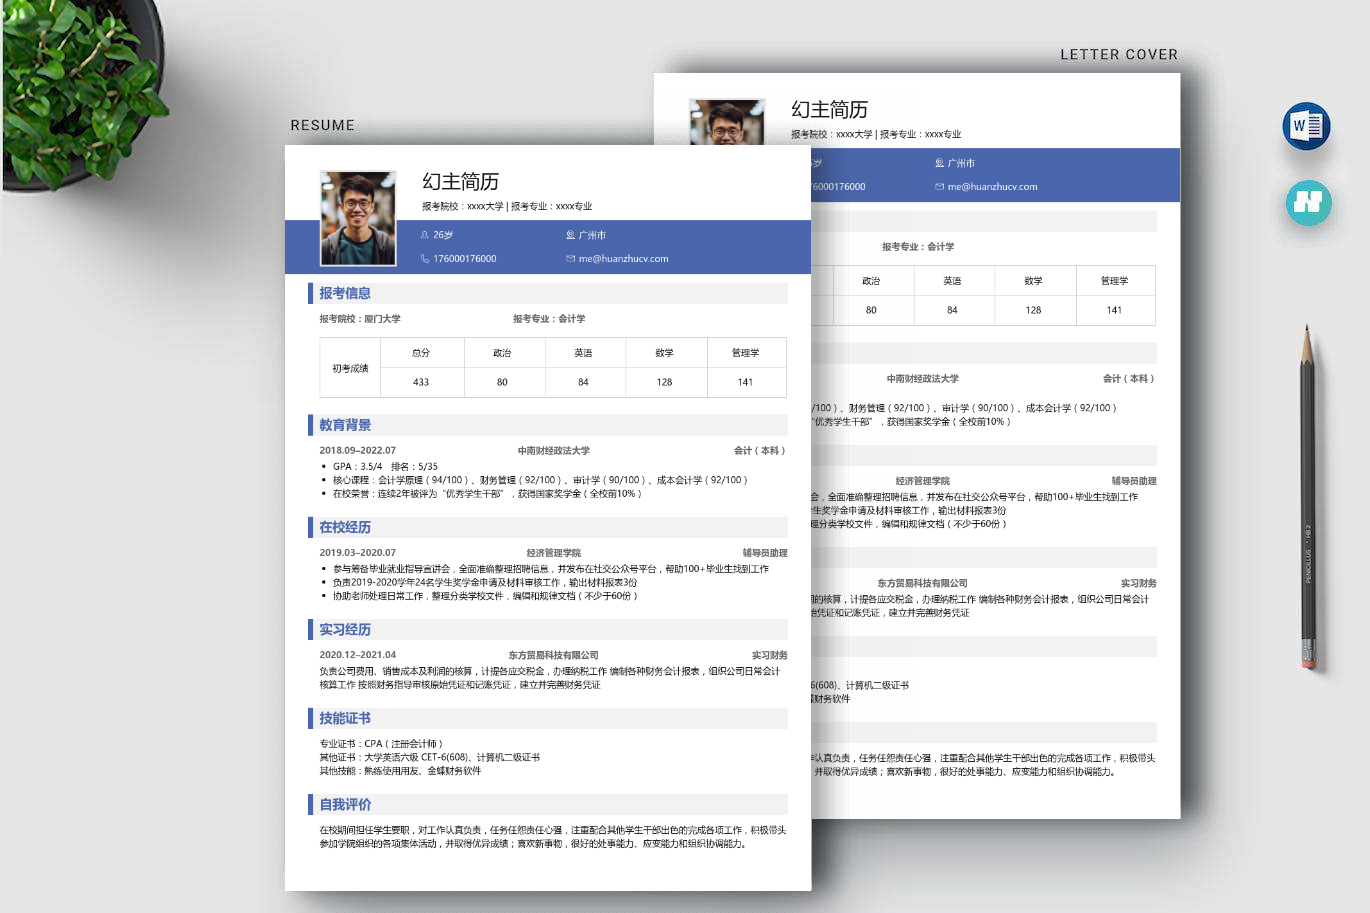Click the RESUME label above the front page
The height and width of the screenshot is (913, 1370).
(x=322, y=125)
